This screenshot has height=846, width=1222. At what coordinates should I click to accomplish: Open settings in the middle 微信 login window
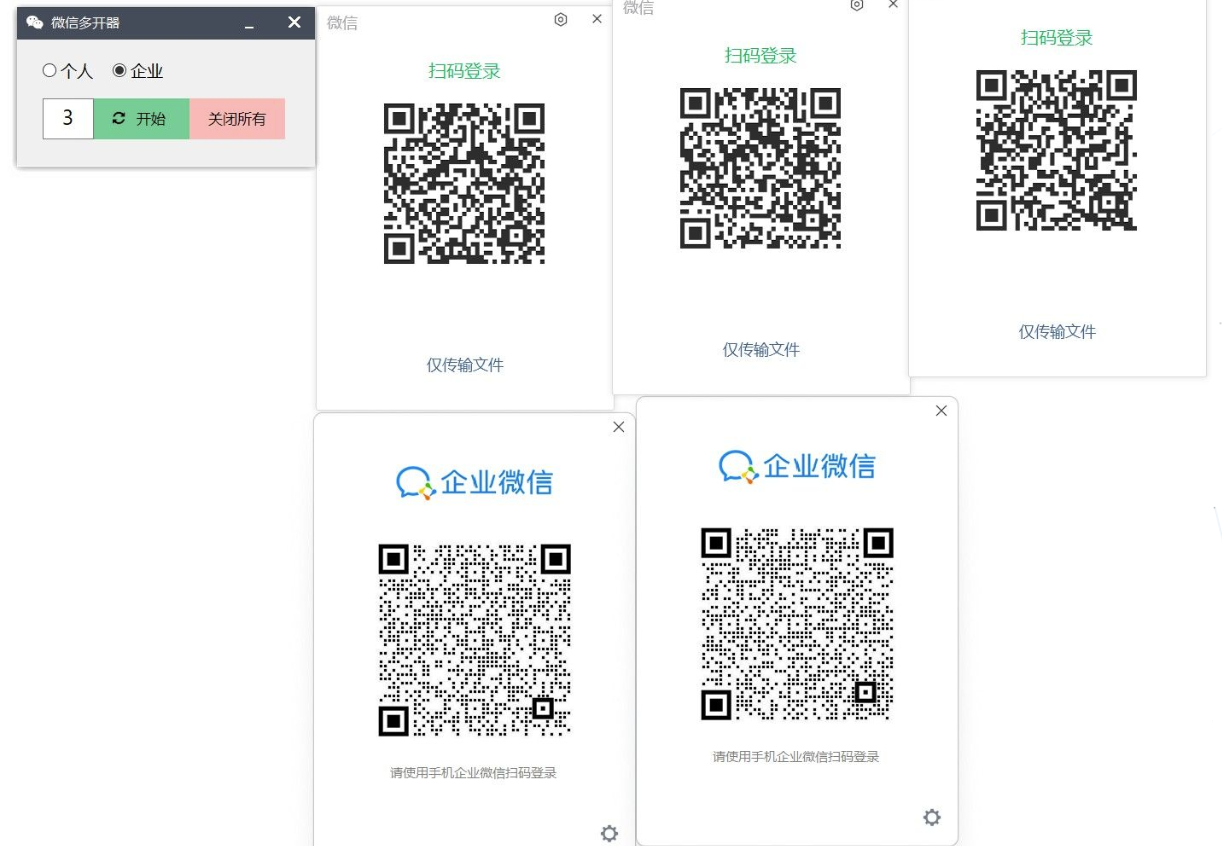point(857,5)
